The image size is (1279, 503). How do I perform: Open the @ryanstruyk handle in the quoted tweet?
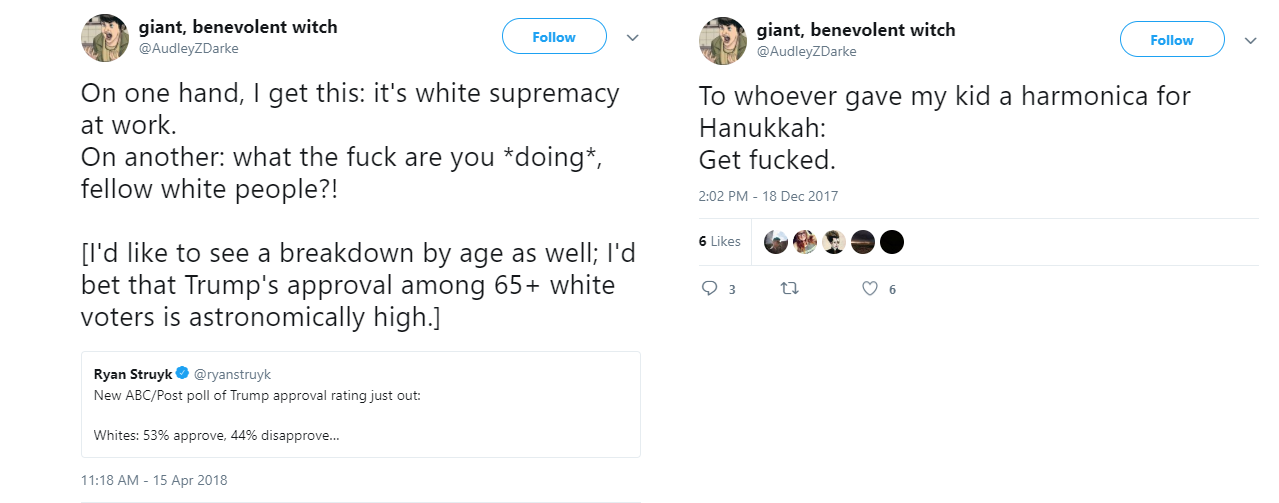[232, 374]
